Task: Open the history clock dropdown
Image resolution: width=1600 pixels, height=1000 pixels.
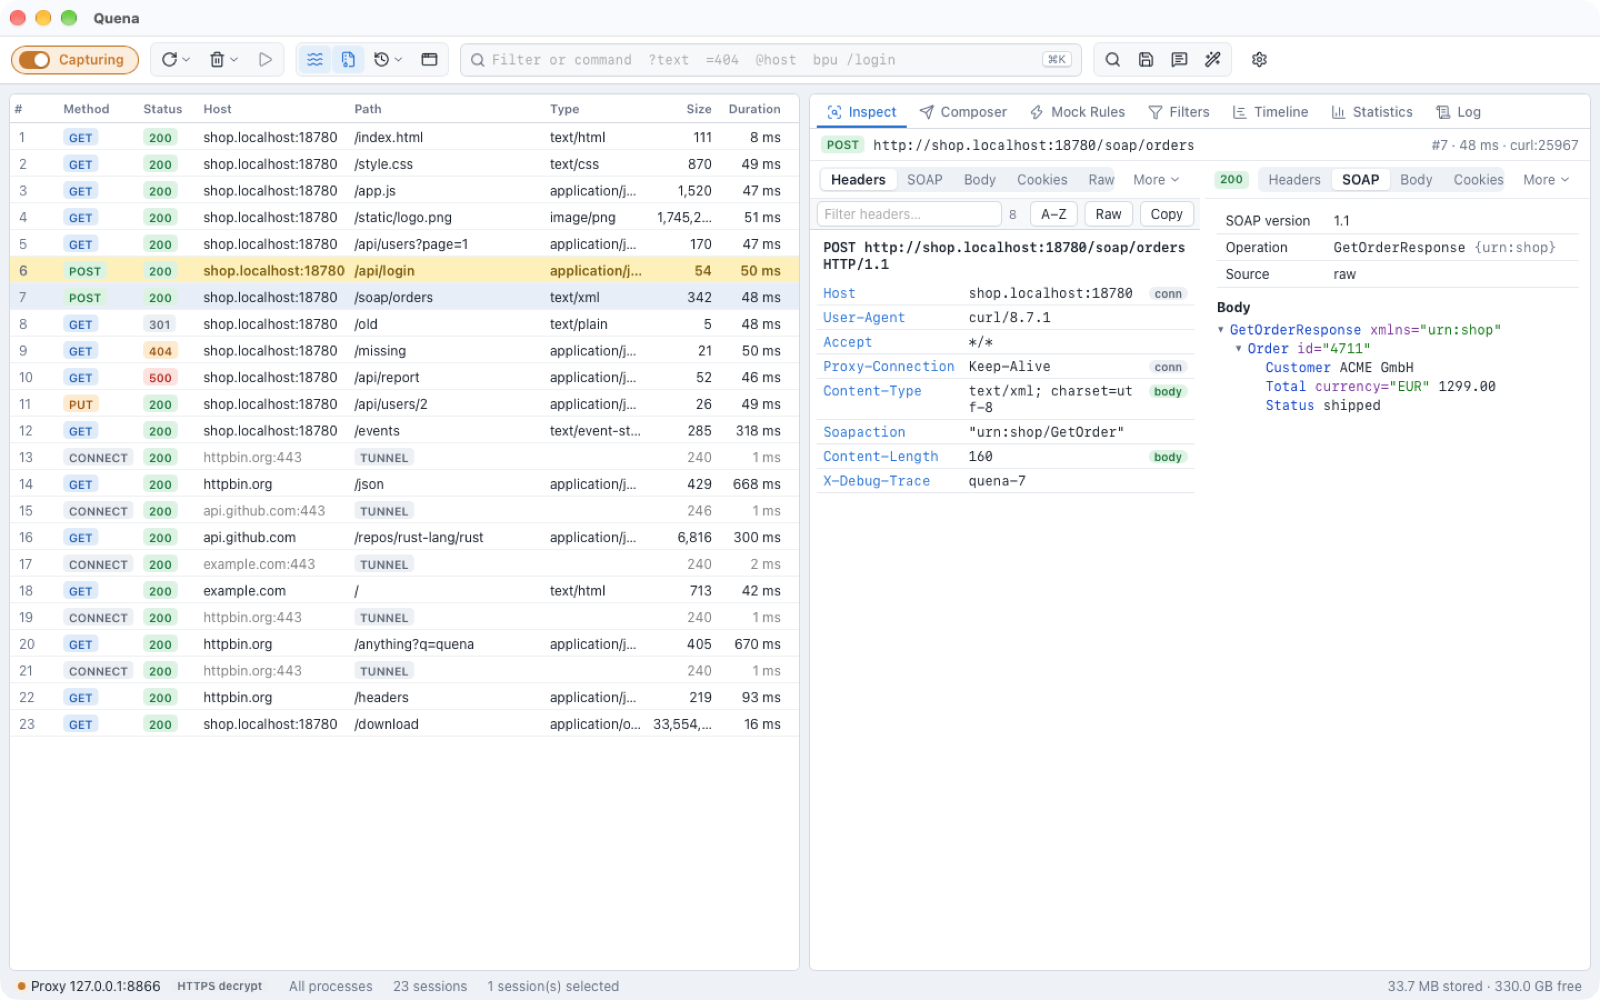Action: pyautogui.click(x=388, y=60)
